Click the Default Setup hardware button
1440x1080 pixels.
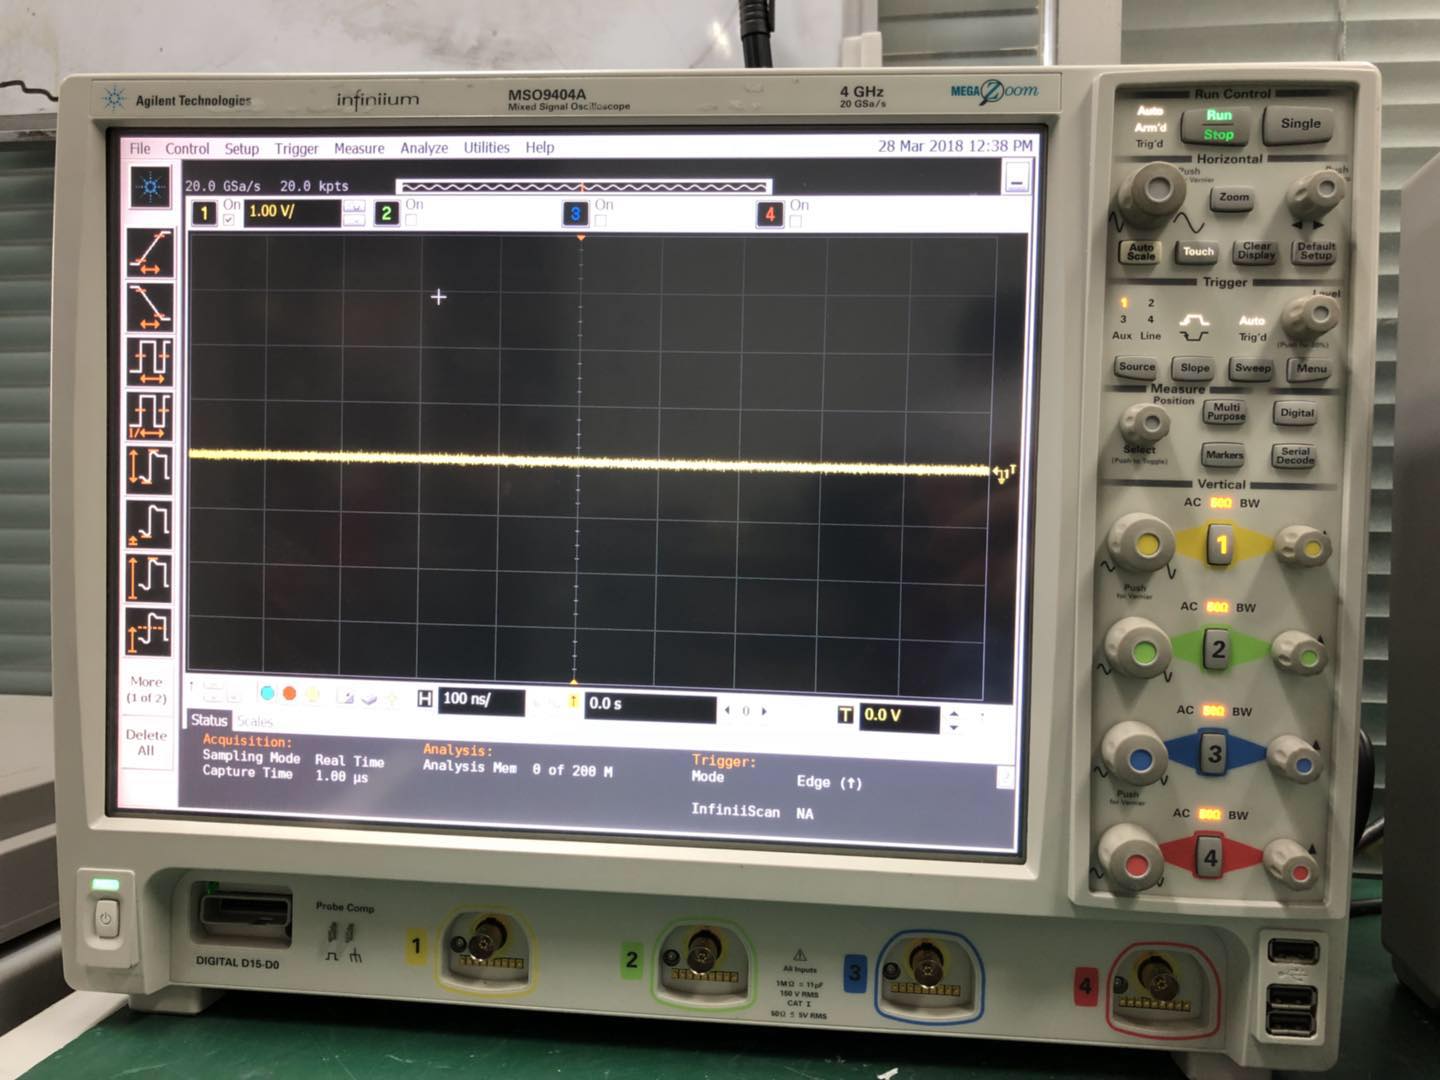coord(1316,252)
